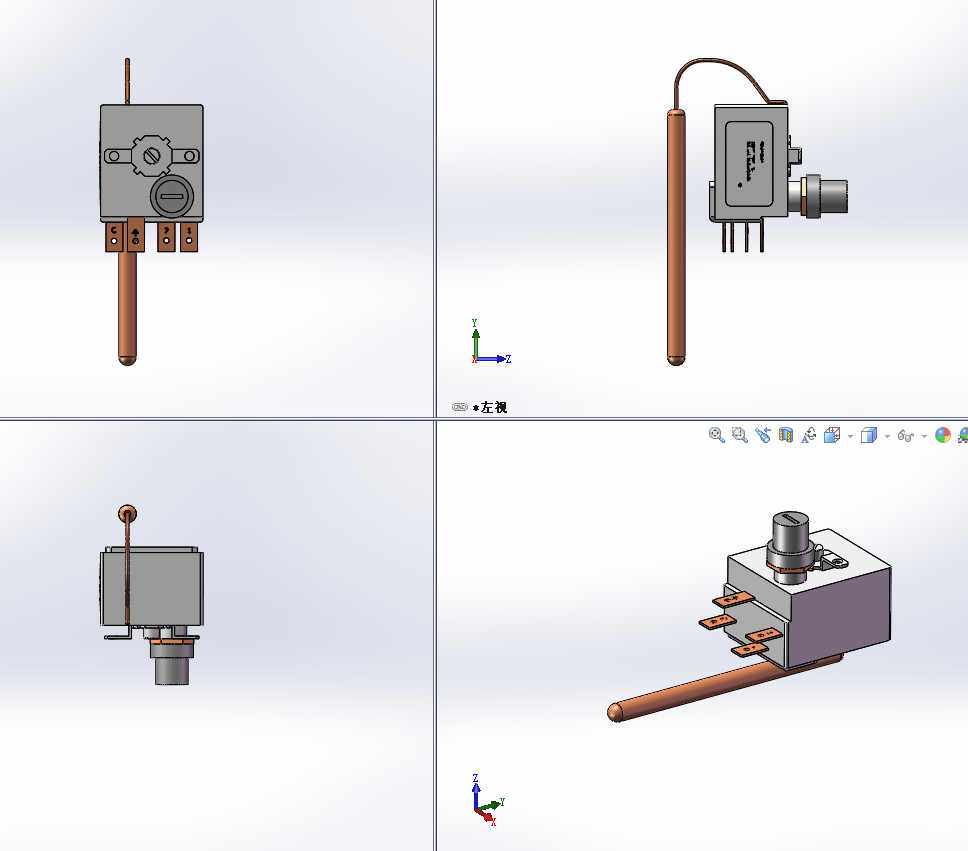Click the Previous View icon

pyautogui.click(x=762, y=435)
